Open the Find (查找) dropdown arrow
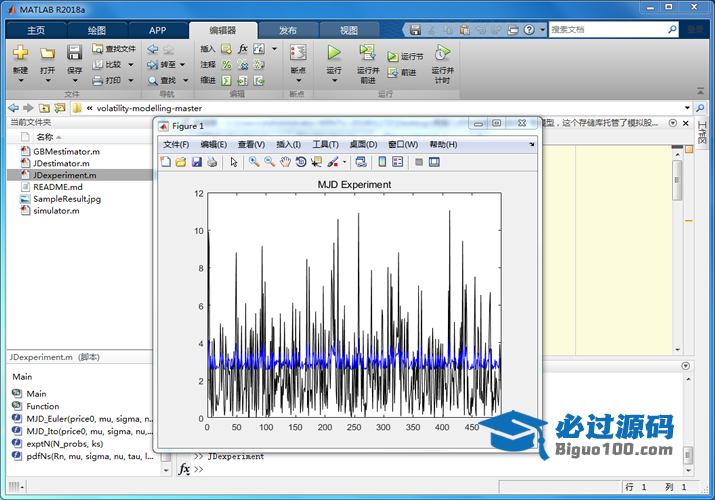This screenshot has height=500, width=715. pos(186,81)
